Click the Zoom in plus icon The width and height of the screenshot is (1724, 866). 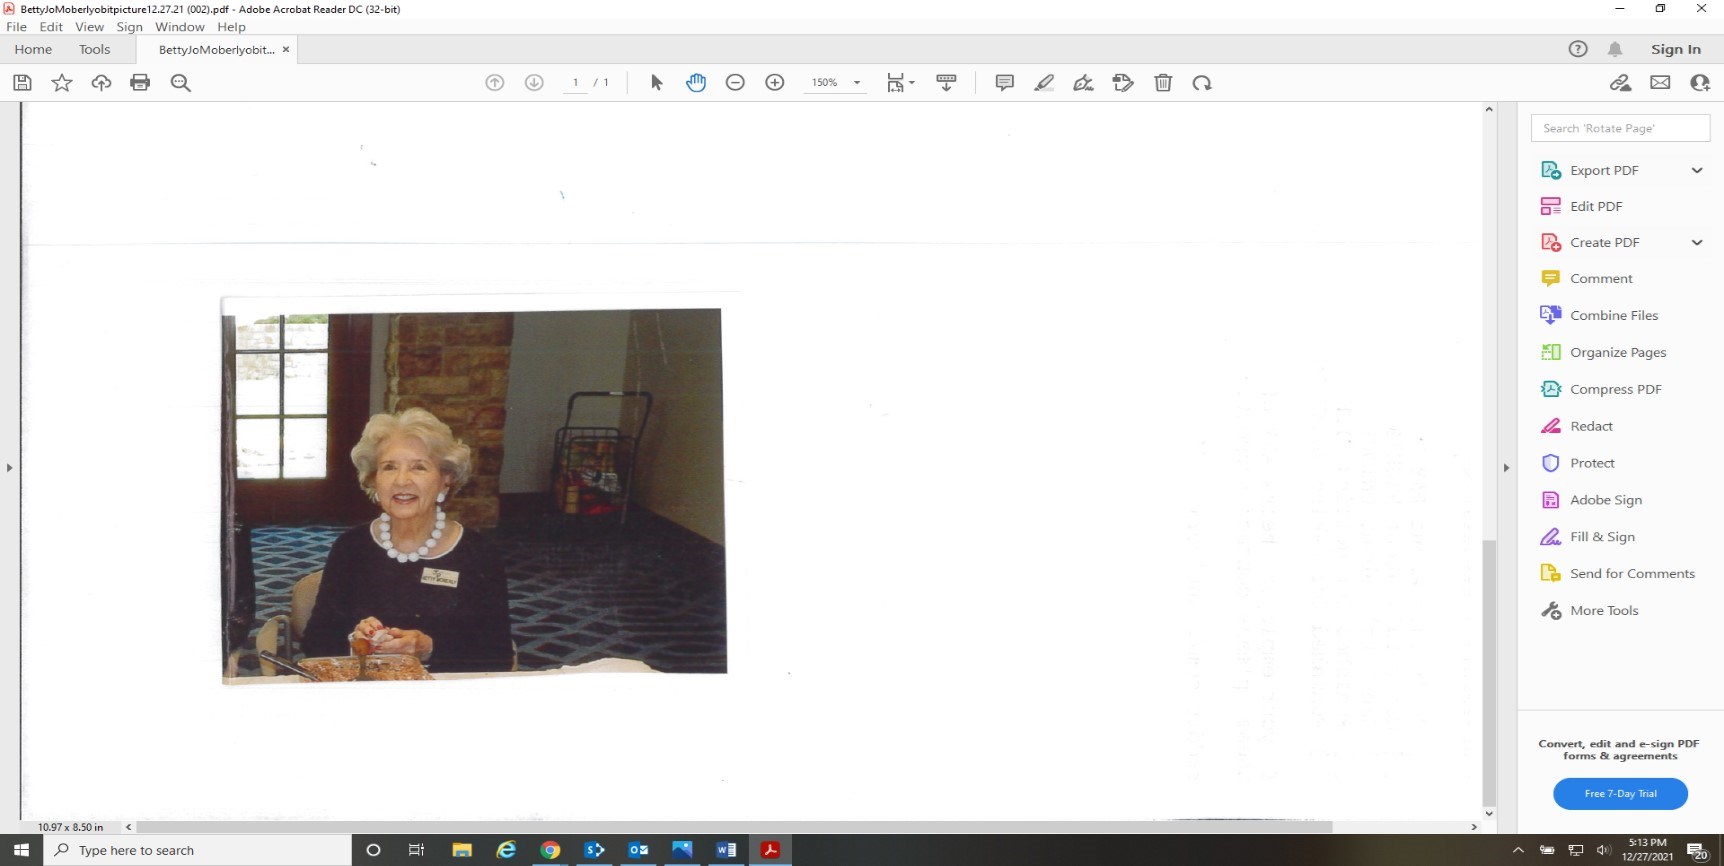point(774,83)
